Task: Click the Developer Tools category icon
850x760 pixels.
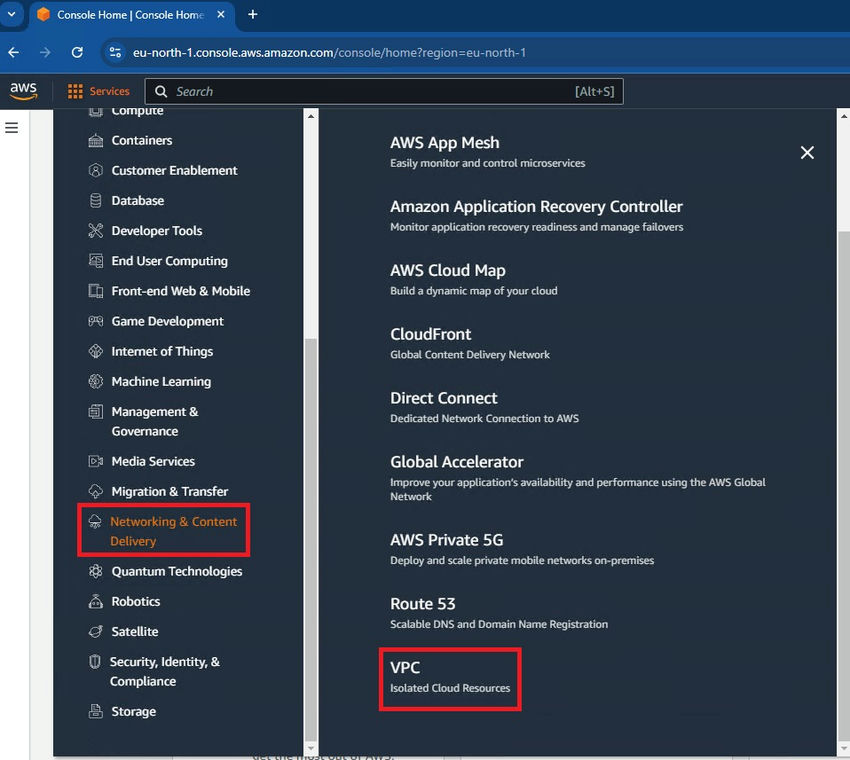Action: [95, 230]
